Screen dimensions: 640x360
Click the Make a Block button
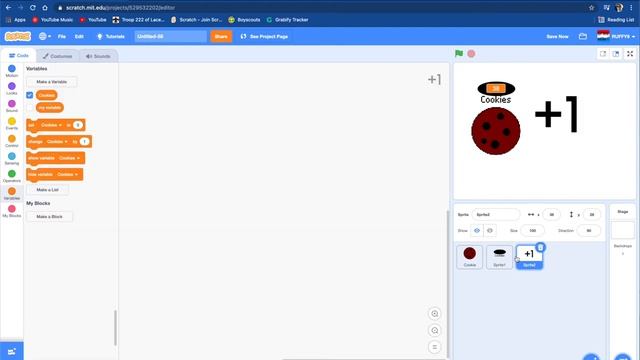pos(49,217)
